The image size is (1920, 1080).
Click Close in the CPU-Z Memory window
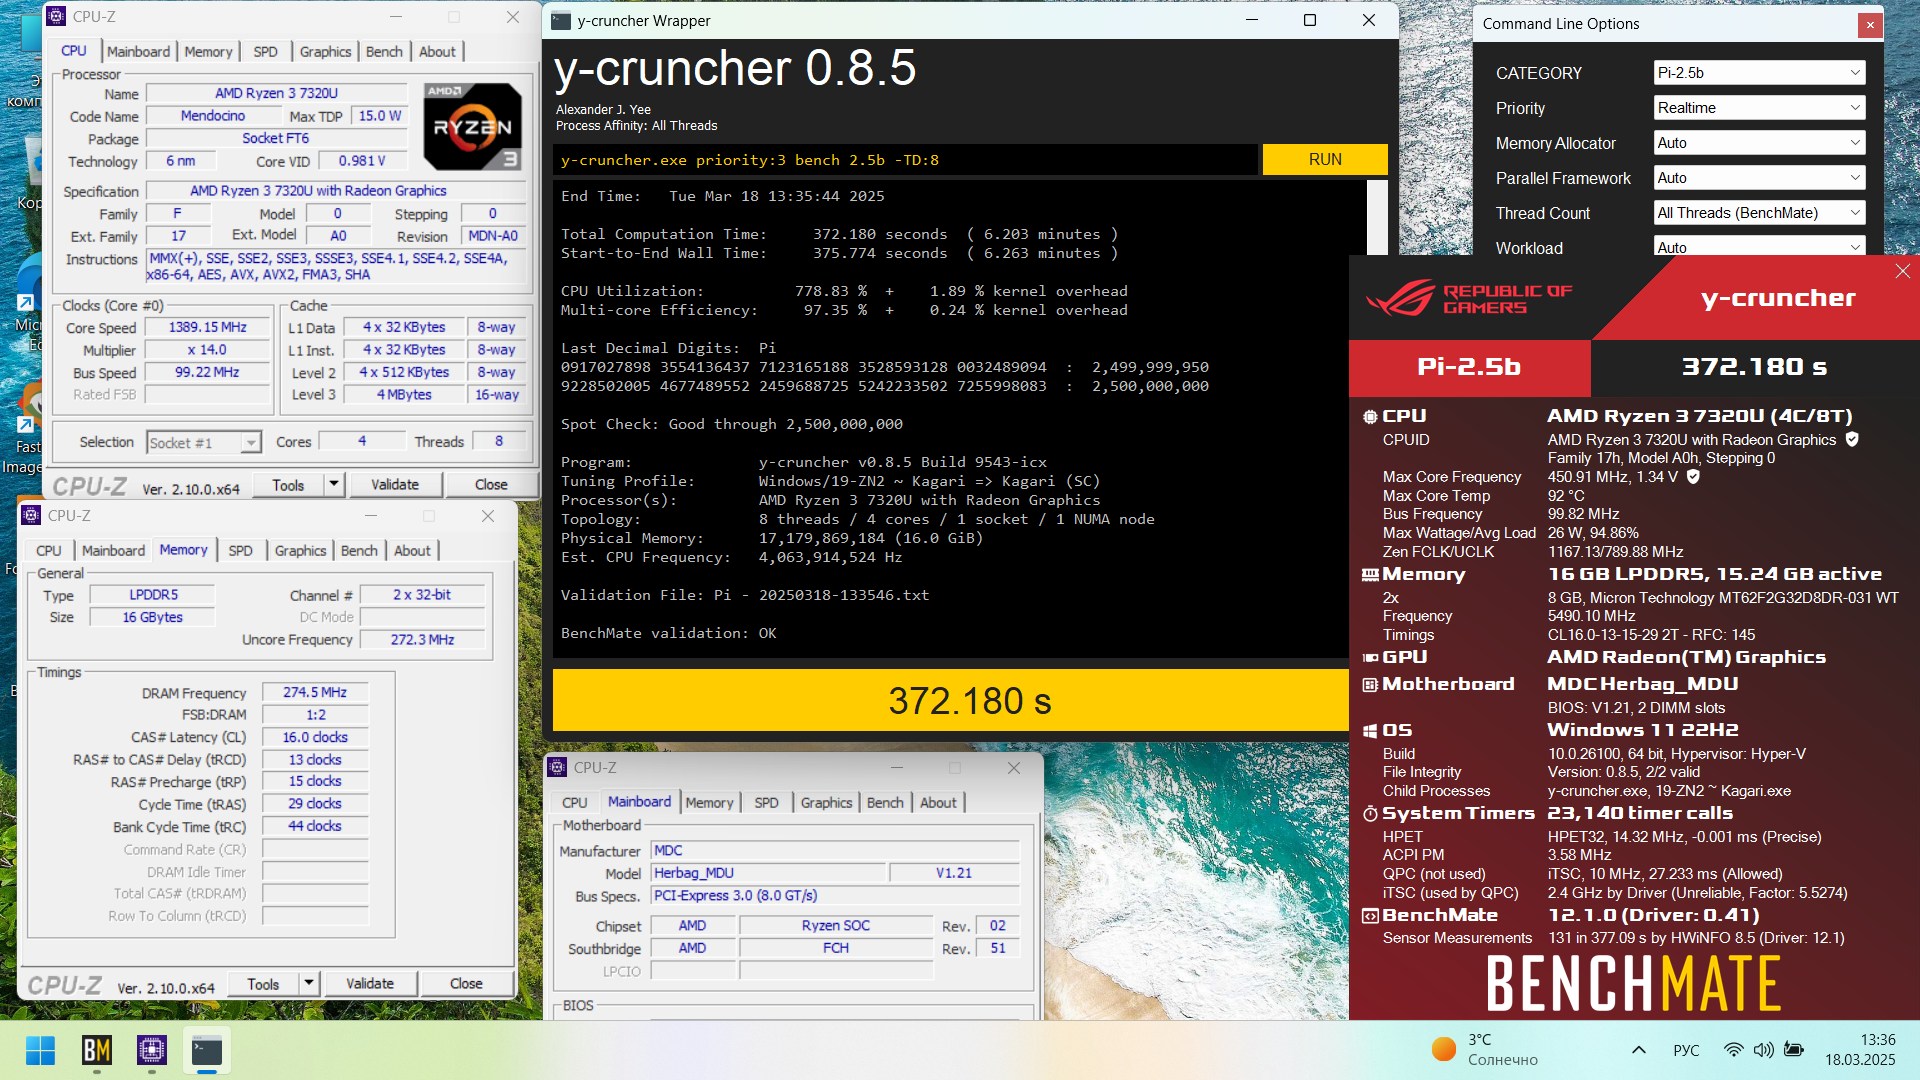click(466, 984)
